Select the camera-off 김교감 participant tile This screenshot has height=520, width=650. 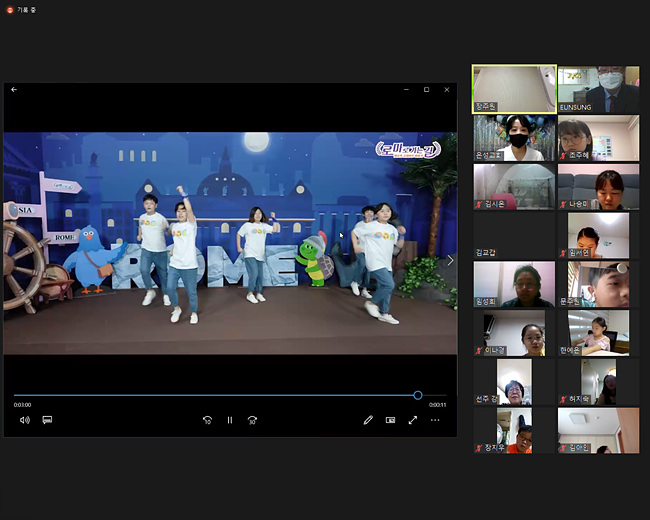coord(514,236)
